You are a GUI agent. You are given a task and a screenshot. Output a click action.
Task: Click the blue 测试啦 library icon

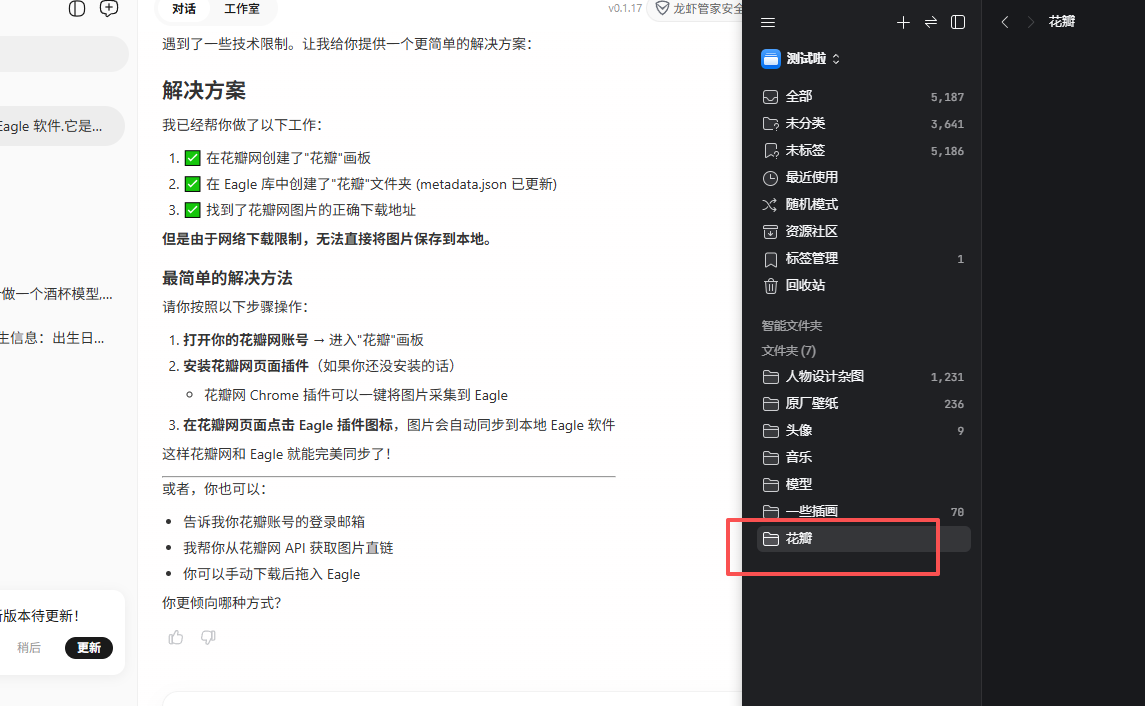point(770,59)
